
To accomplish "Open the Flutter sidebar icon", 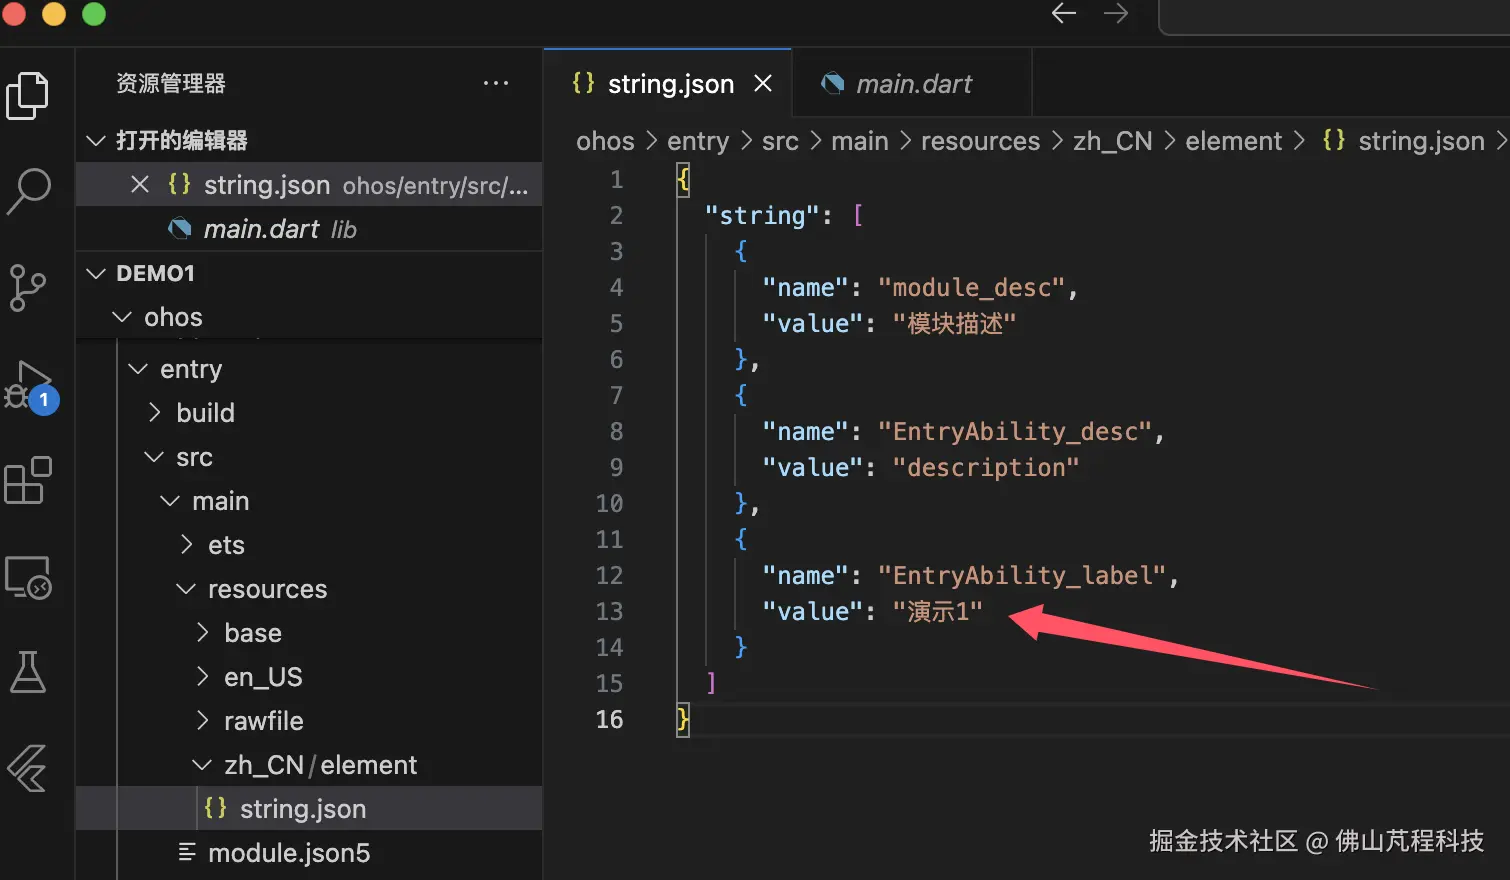I will (28, 768).
